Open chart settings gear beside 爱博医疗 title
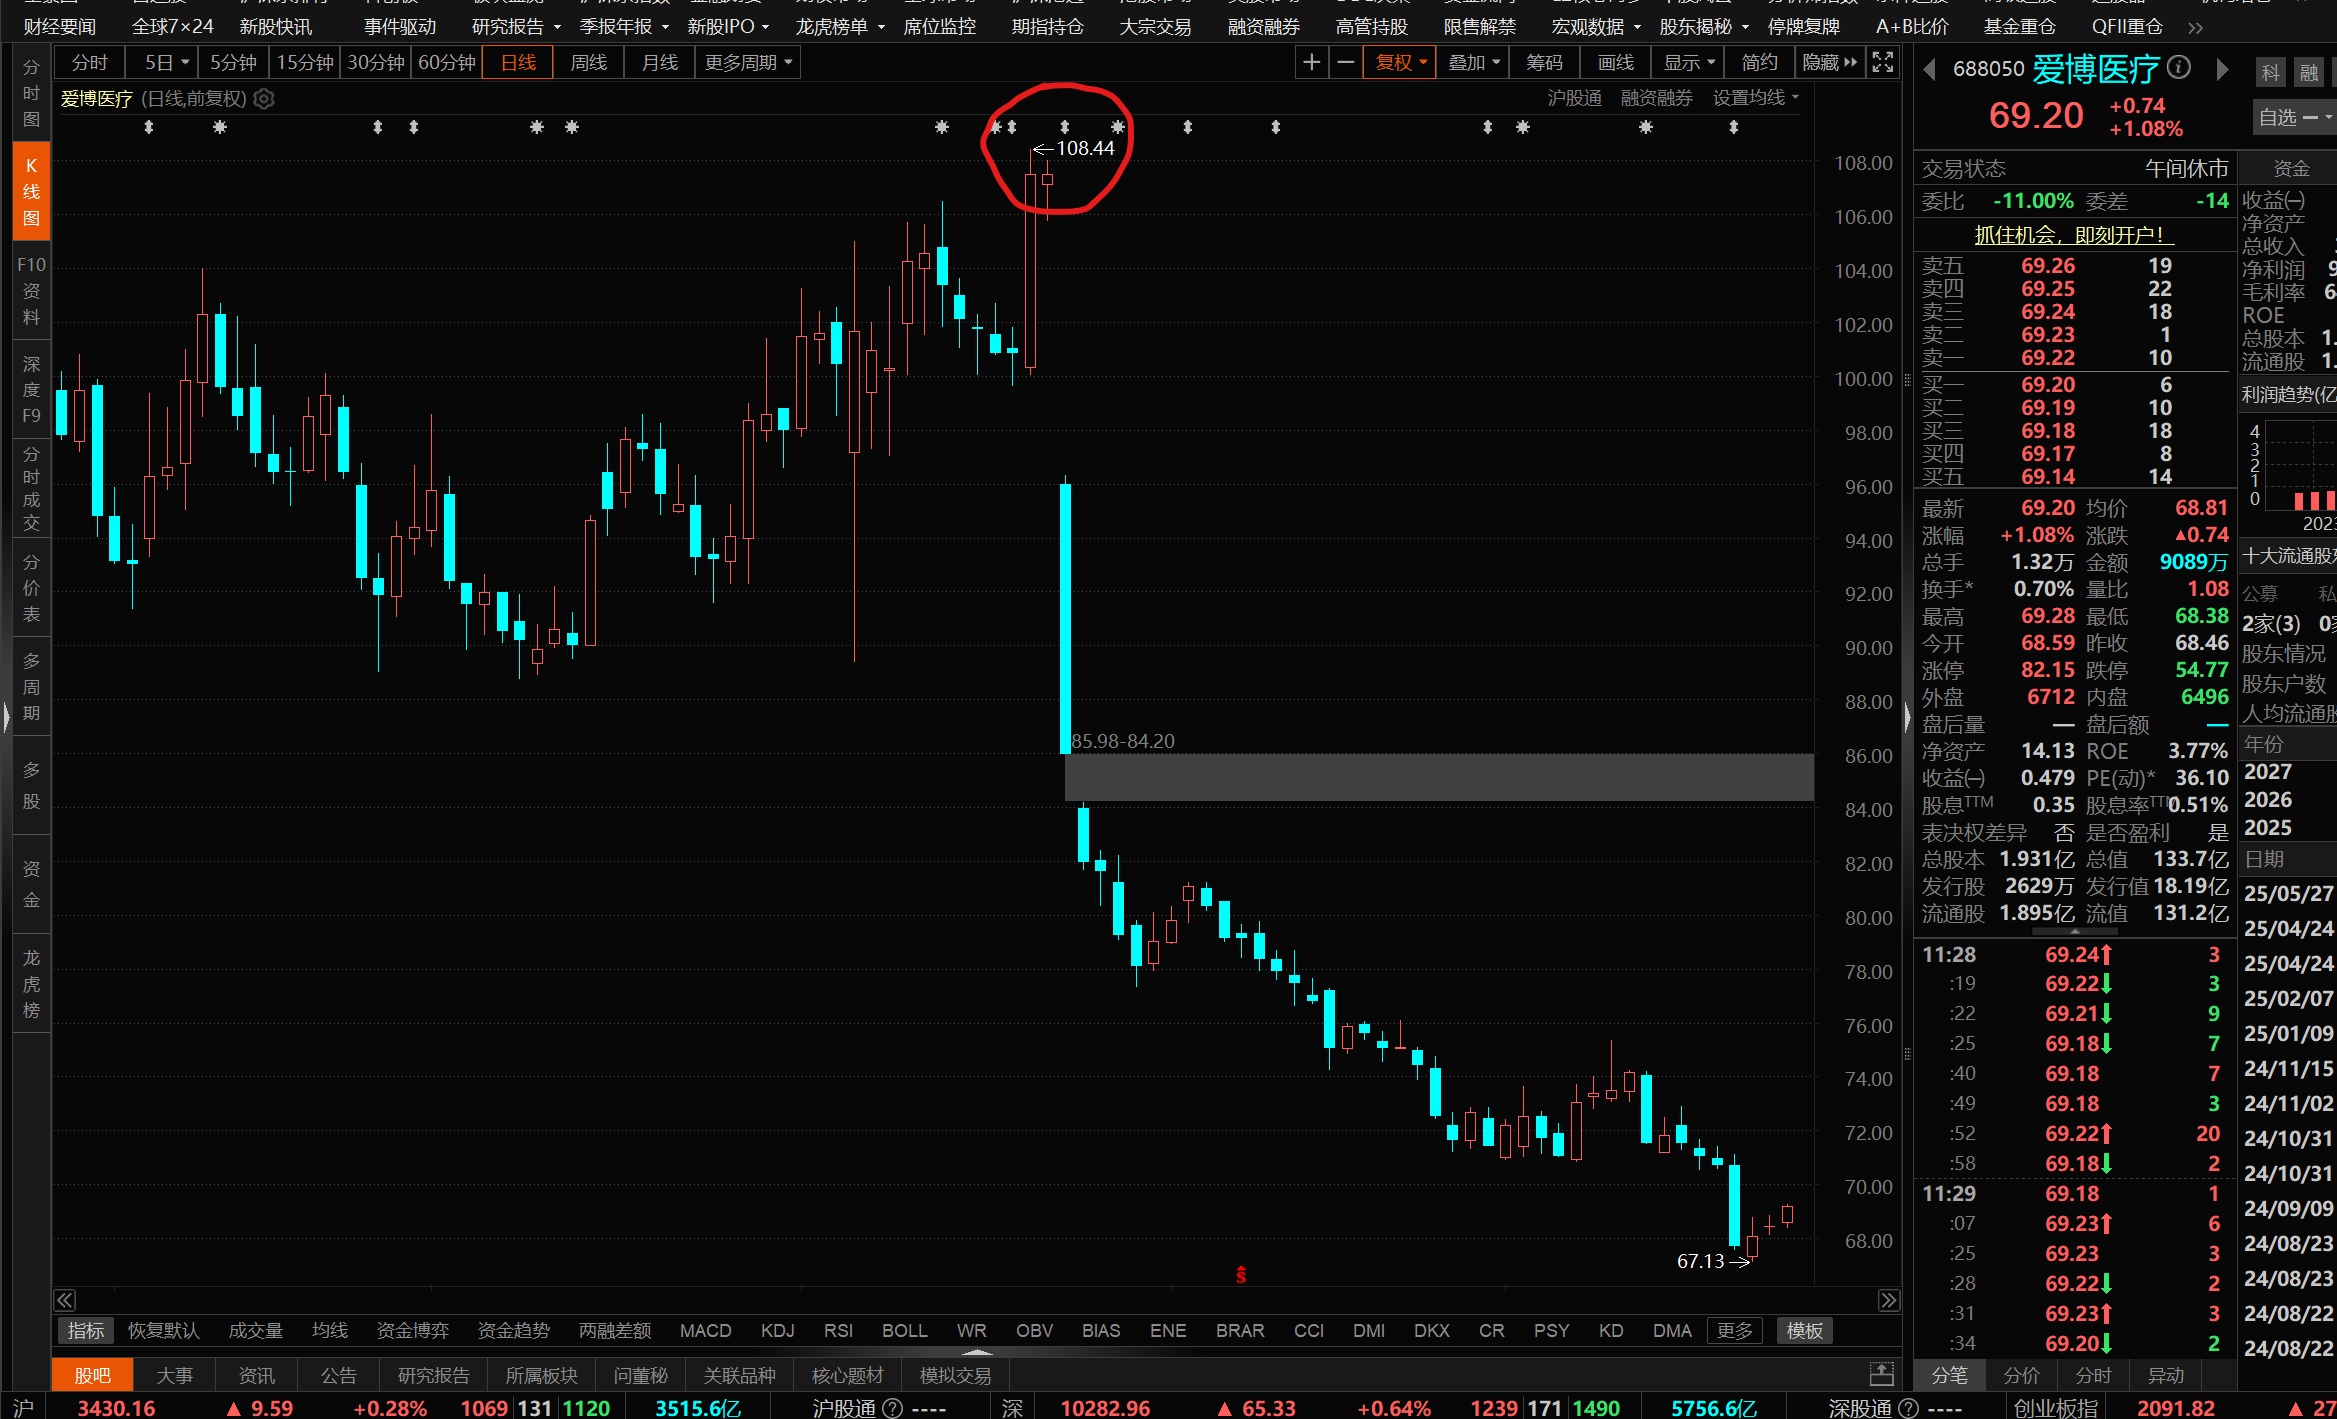 pos(264,99)
